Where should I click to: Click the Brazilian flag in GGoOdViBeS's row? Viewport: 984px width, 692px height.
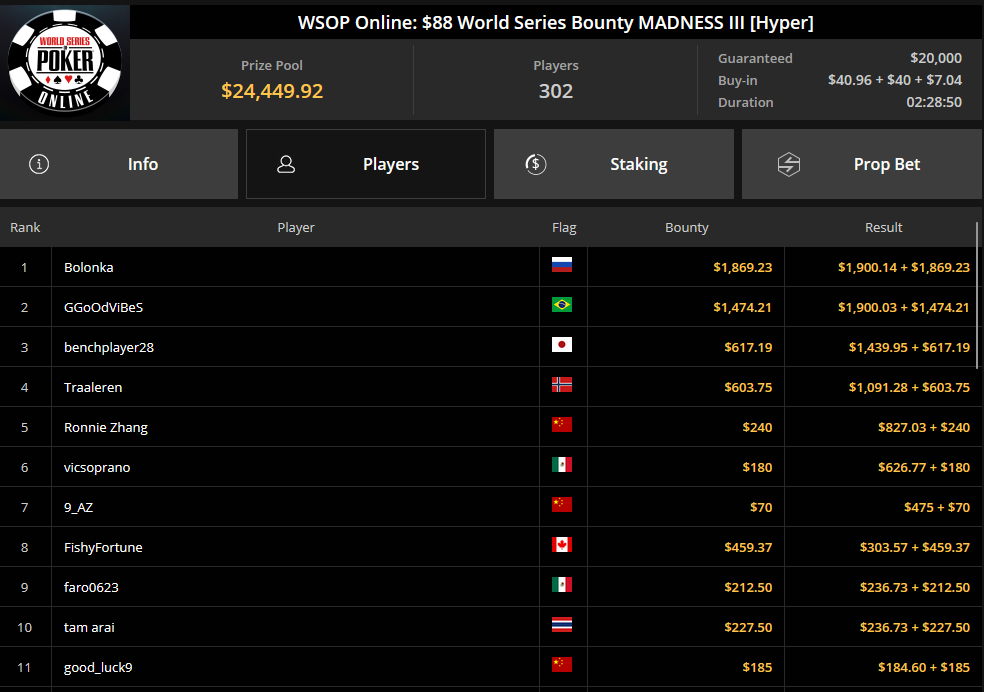click(562, 305)
